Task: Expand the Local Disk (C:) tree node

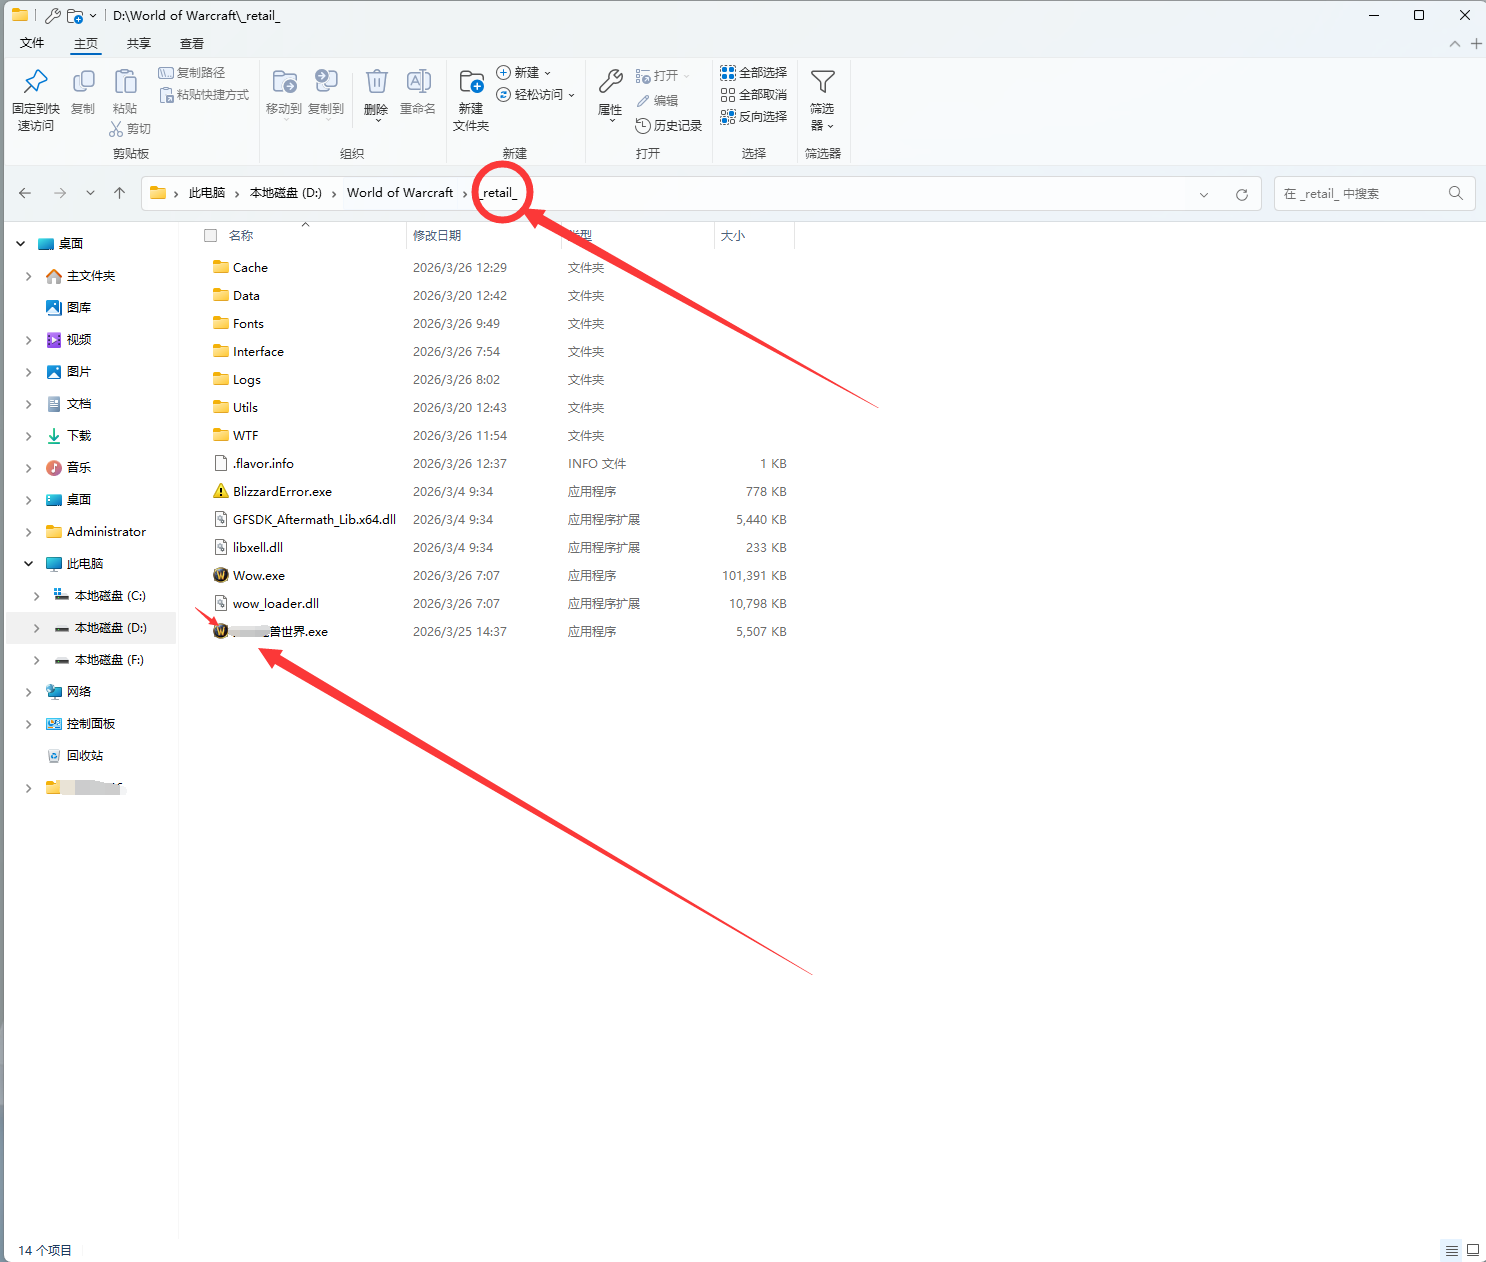Action: click(x=37, y=596)
